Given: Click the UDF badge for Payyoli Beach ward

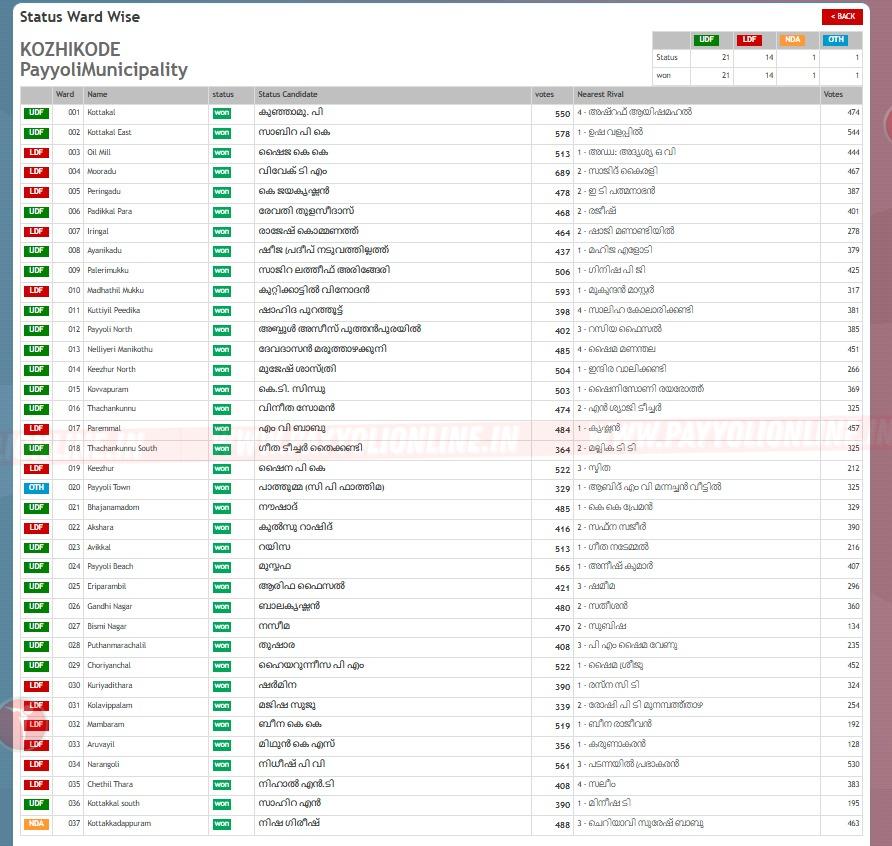Looking at the screenshot, I should 36,567.
